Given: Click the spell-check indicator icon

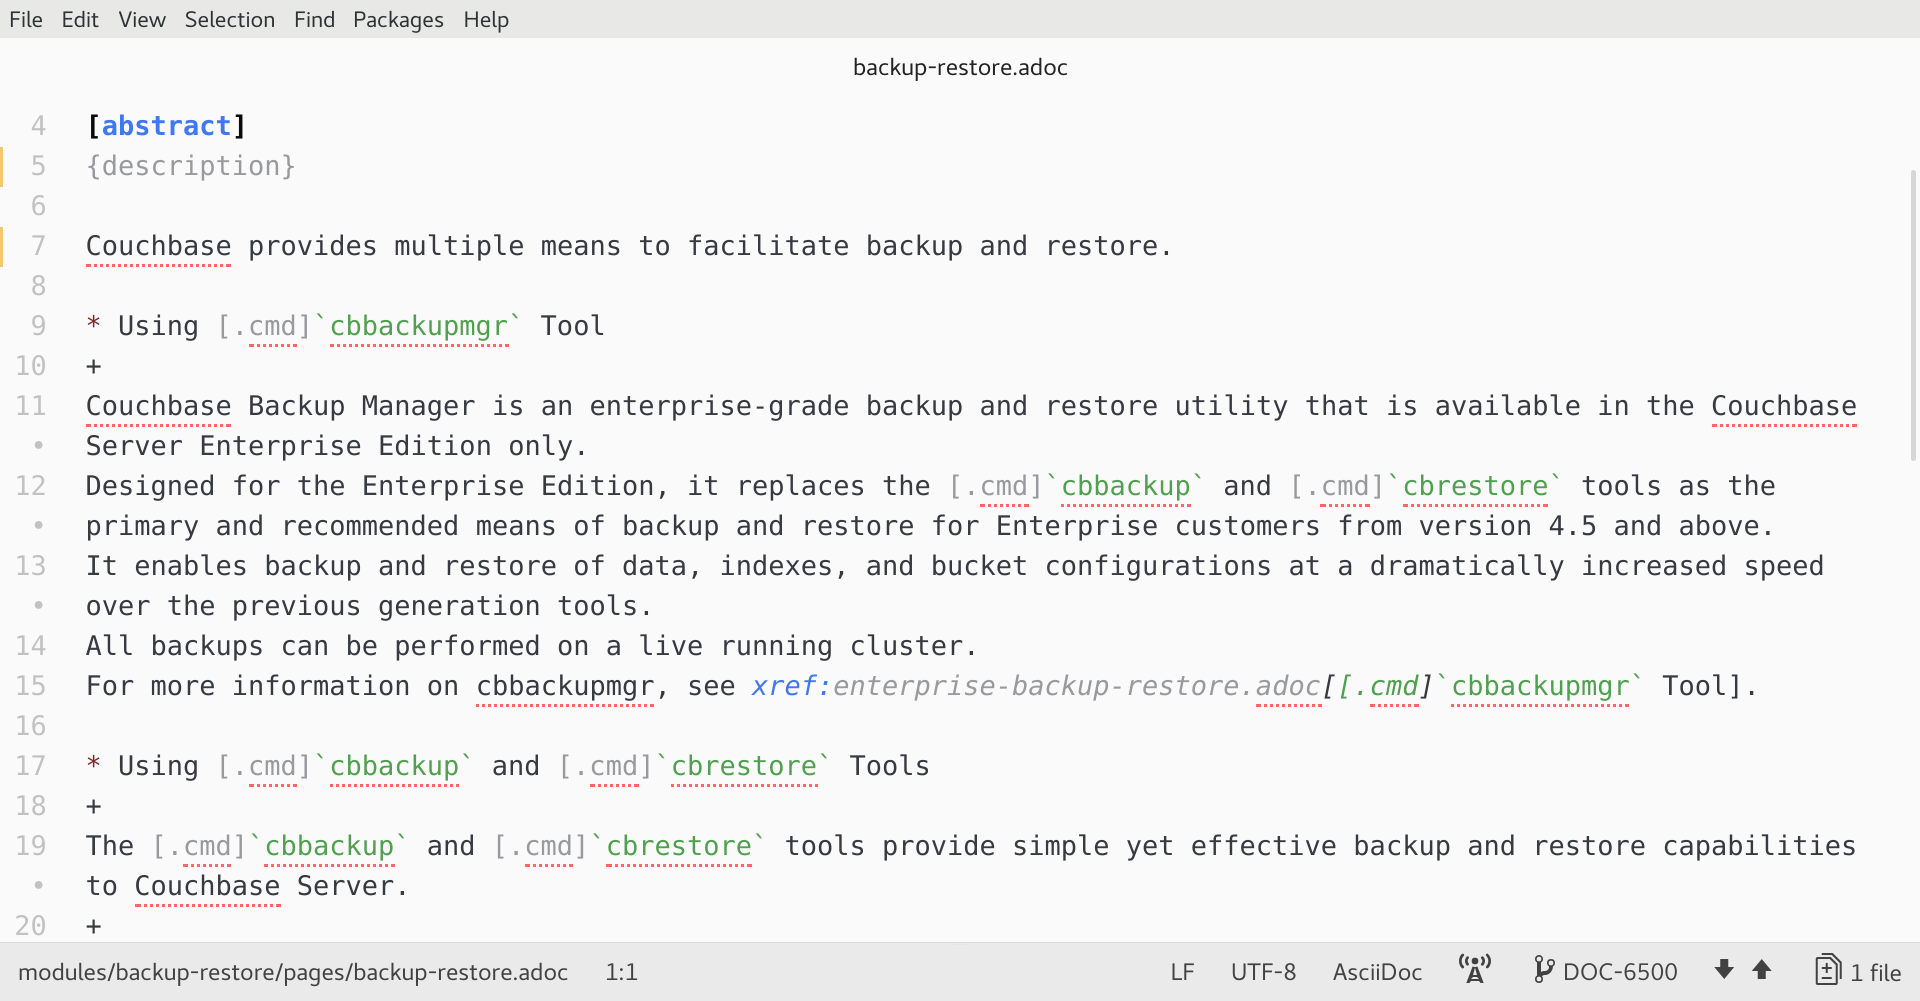Looking at the screenshot, I should click(x=1474, y=970).
